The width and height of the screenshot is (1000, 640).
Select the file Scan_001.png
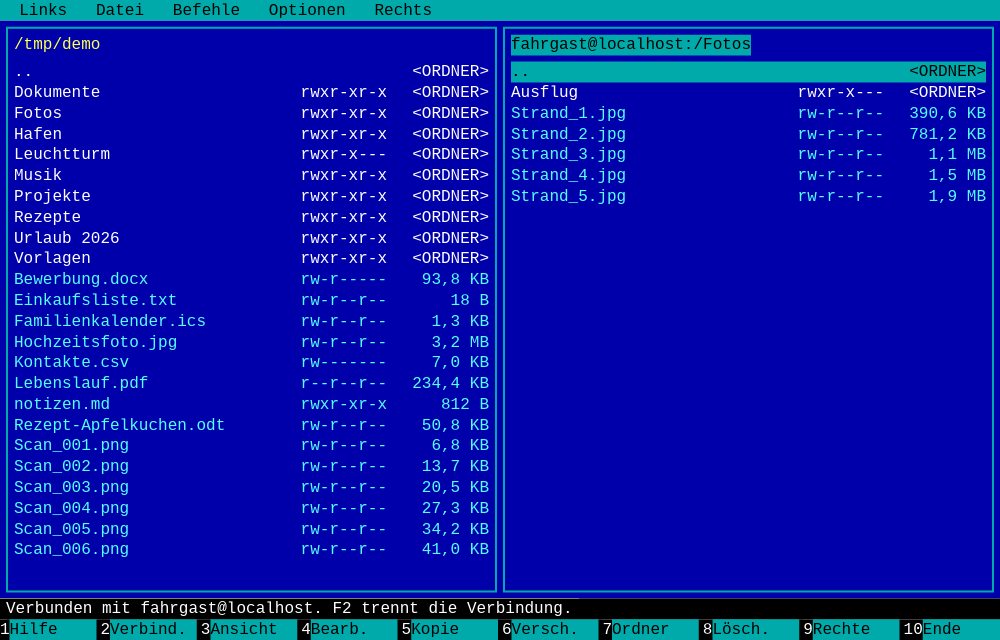tap(251, 446)
